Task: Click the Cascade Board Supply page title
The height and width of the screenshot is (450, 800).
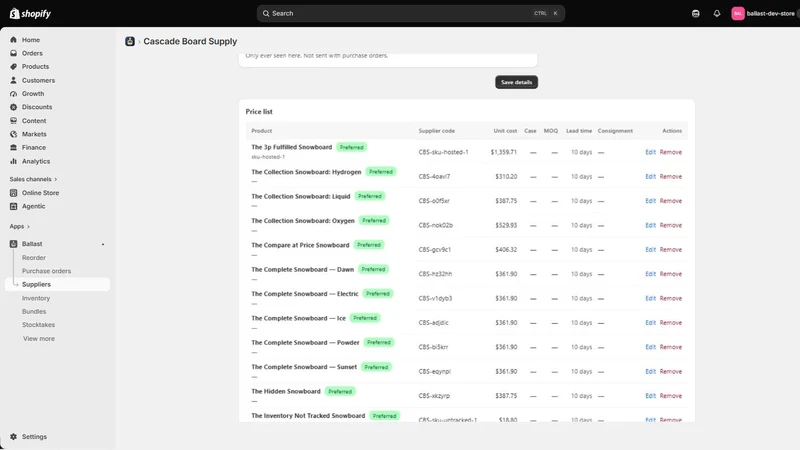Action: coord(190,41)
